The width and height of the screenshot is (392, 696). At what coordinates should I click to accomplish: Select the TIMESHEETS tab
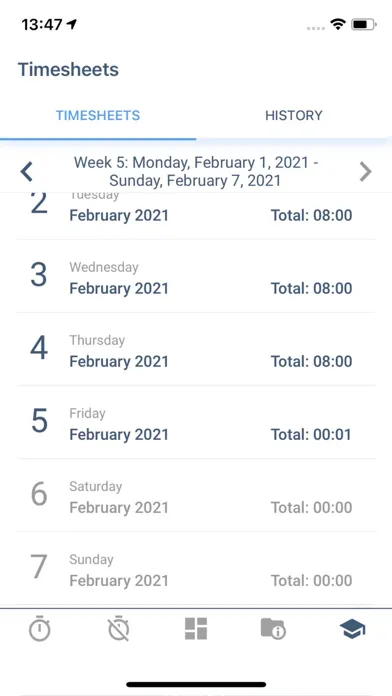coord(98,115)
